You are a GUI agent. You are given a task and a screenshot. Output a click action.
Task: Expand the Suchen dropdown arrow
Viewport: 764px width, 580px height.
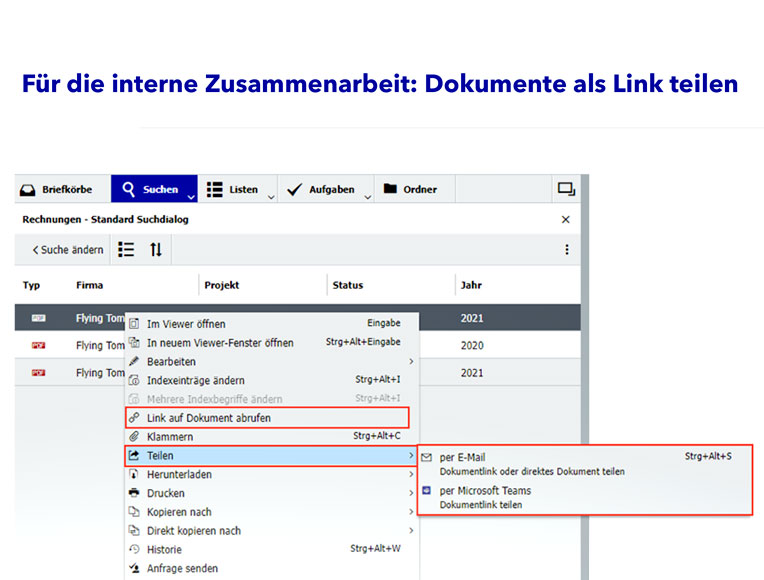191,197
